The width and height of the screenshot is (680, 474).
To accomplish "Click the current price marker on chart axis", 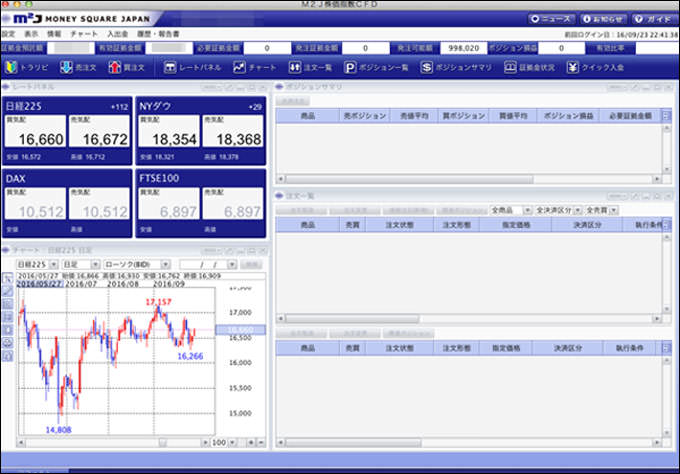I will (241, 330).
